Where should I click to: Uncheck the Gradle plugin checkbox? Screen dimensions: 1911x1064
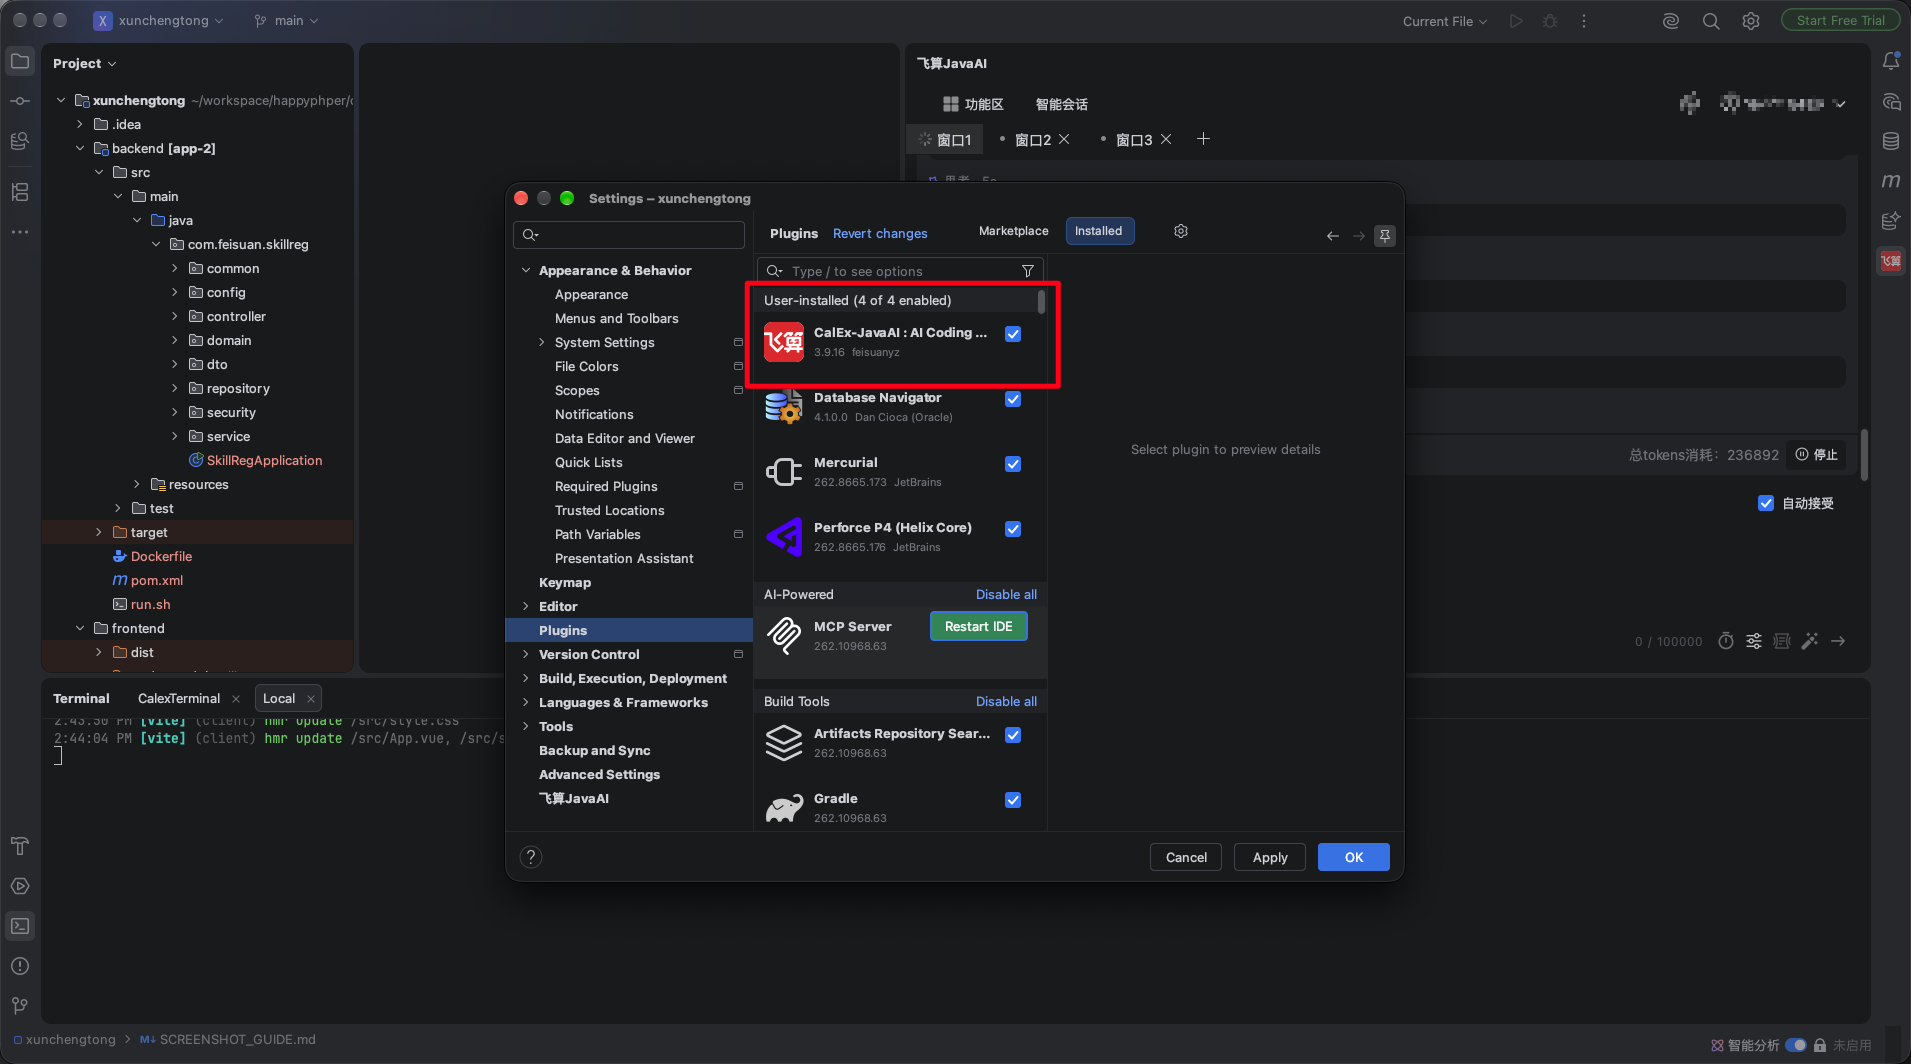1013,800
